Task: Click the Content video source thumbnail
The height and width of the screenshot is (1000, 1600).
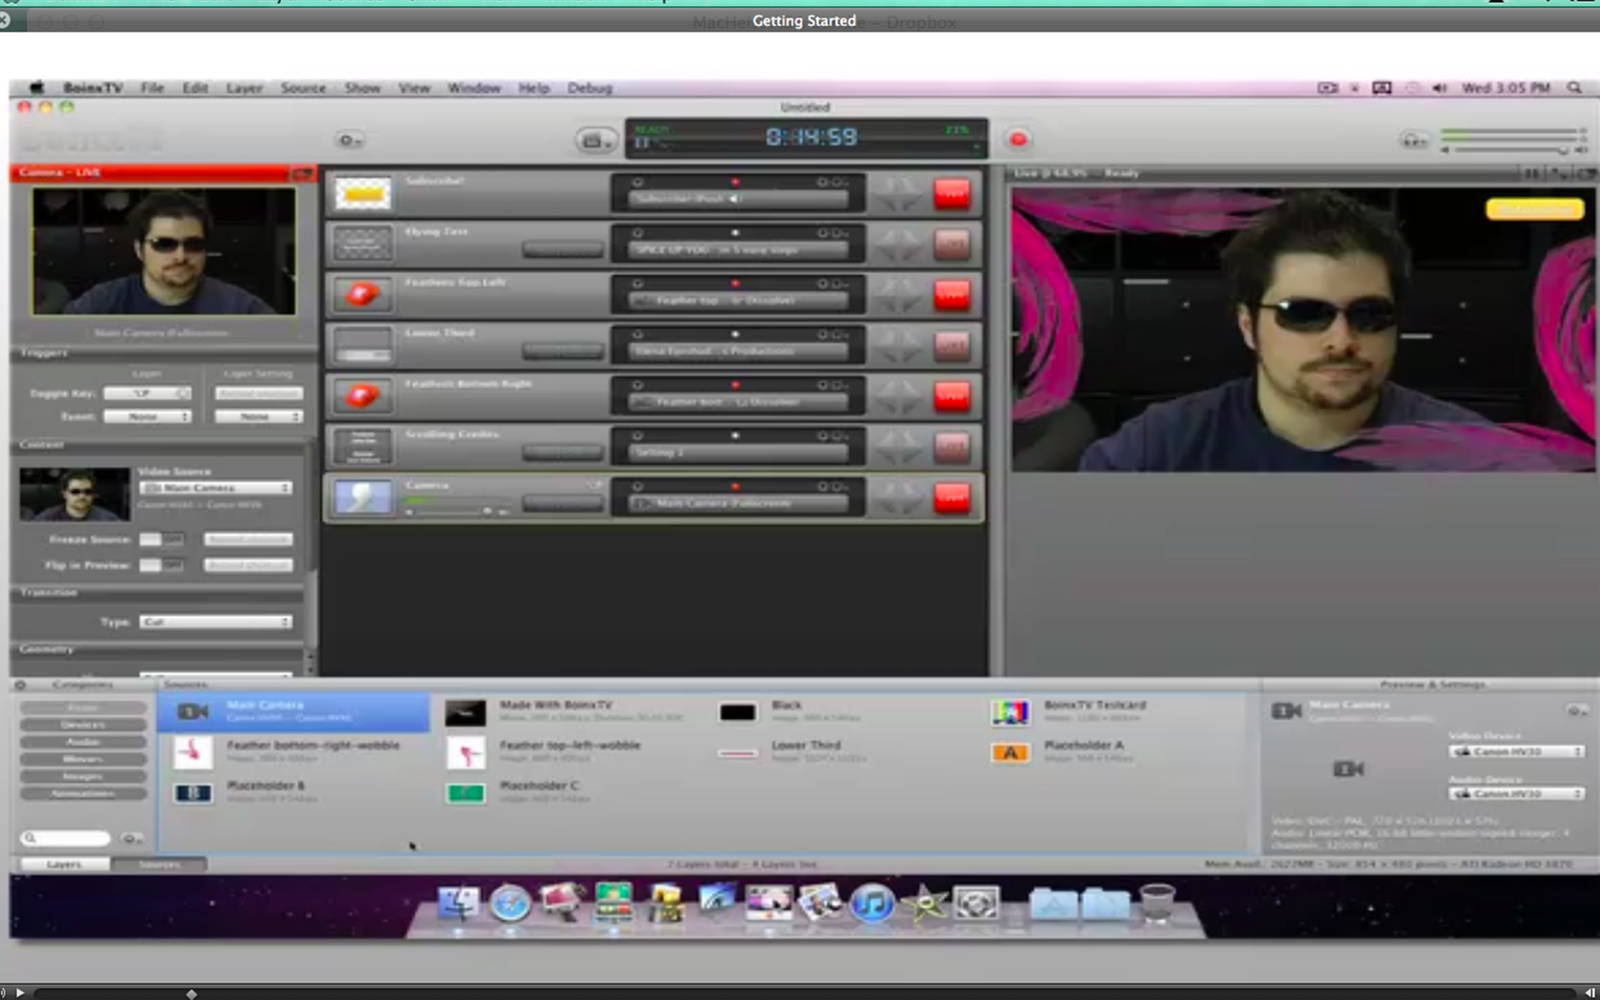Action: (75, 494)
